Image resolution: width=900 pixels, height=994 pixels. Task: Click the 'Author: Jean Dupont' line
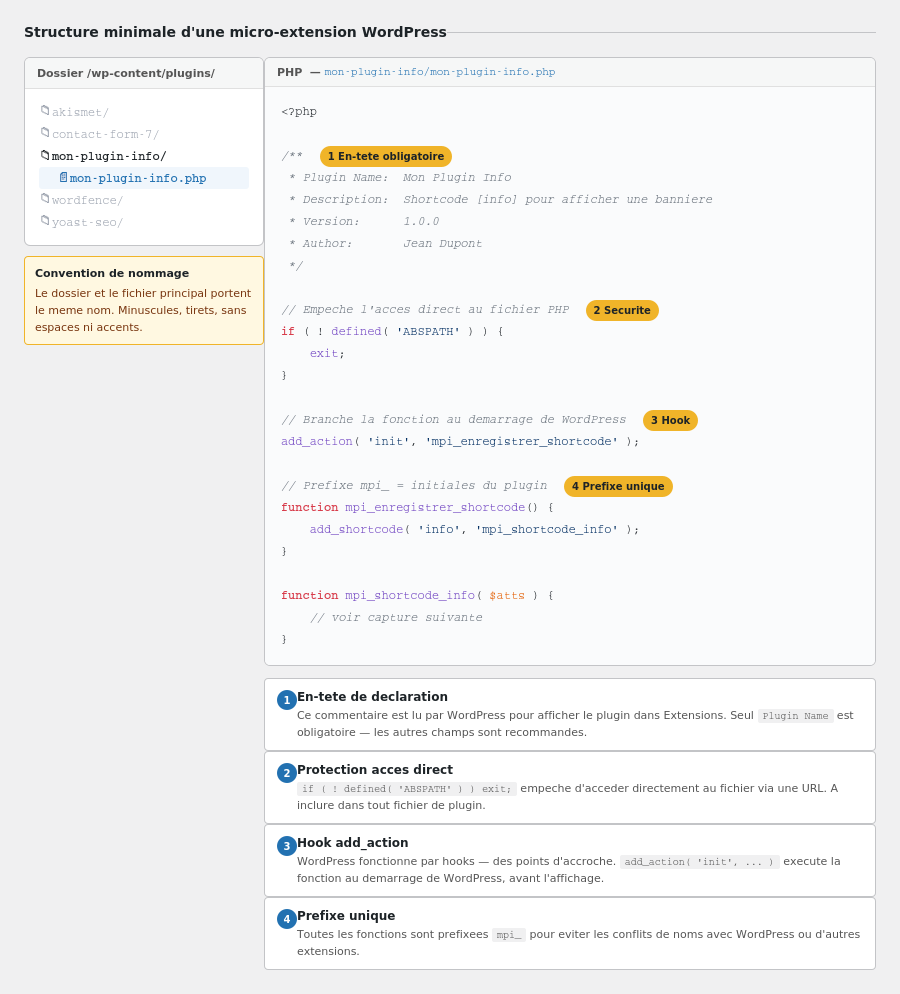tap(385, 243)
